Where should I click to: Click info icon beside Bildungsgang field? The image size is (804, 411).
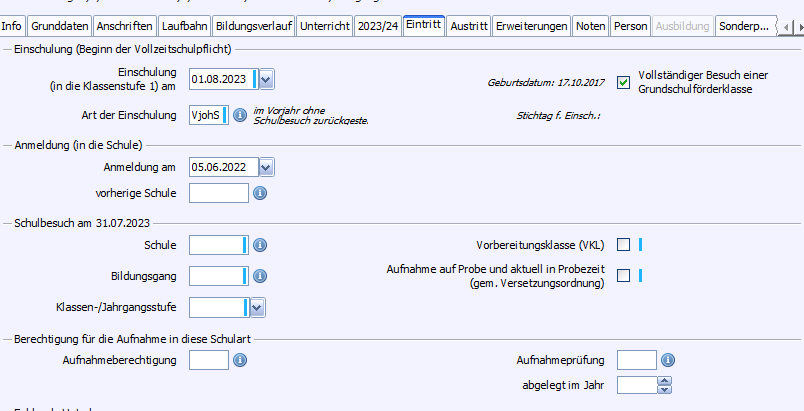pos(259,276)
